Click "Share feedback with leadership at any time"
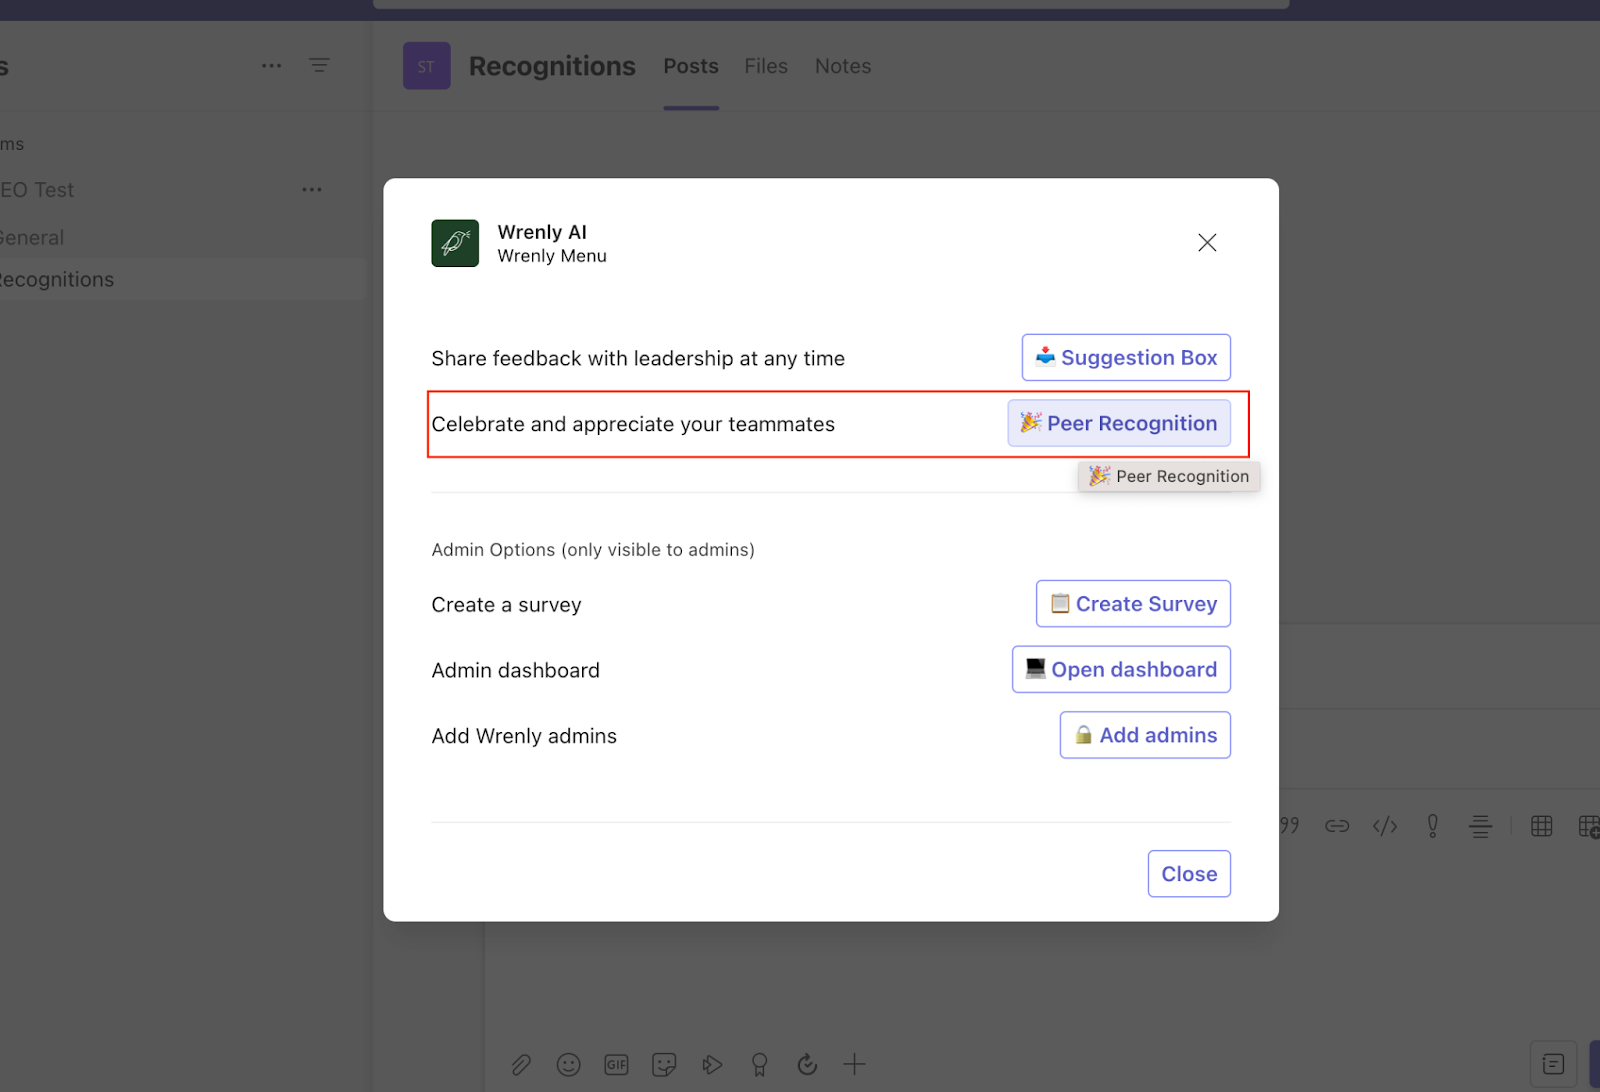Viewport: 1600px width, 1092px height. (638, 358)
